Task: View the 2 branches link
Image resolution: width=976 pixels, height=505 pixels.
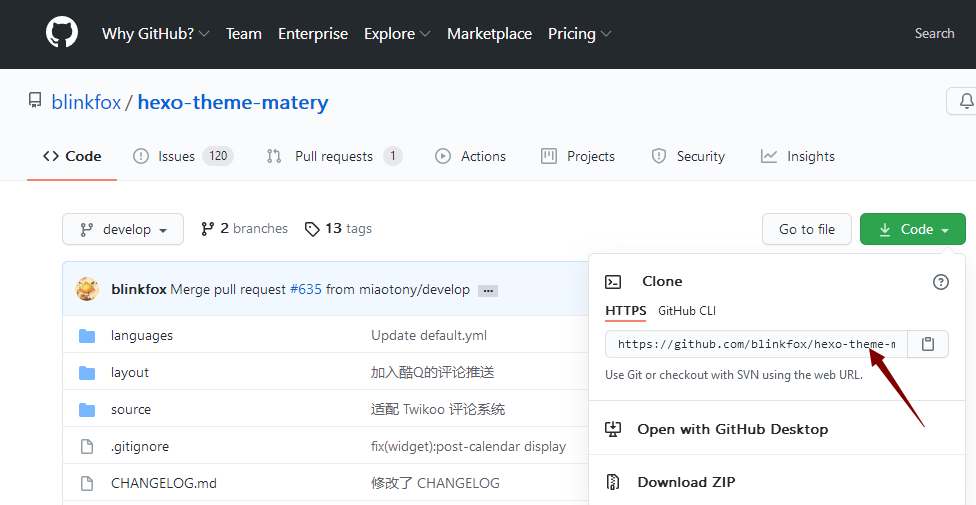Action: click(244, 229)
